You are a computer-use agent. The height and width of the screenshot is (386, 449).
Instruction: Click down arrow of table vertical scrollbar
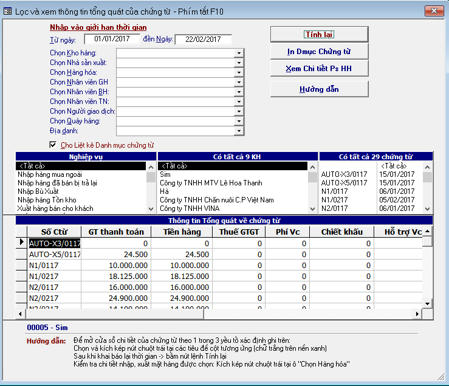coord(428,304)
